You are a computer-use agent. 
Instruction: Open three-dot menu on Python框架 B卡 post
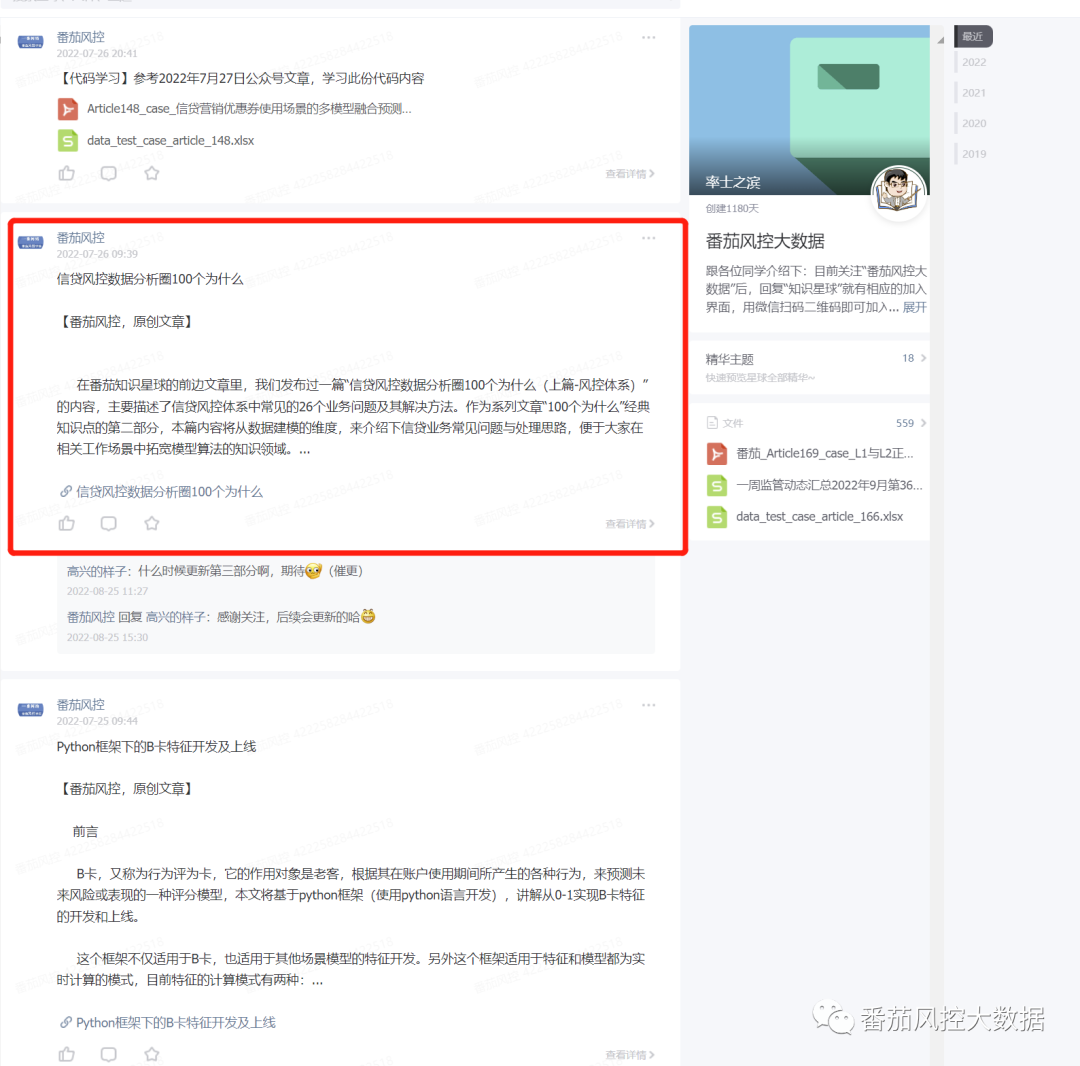coord(648,704)
